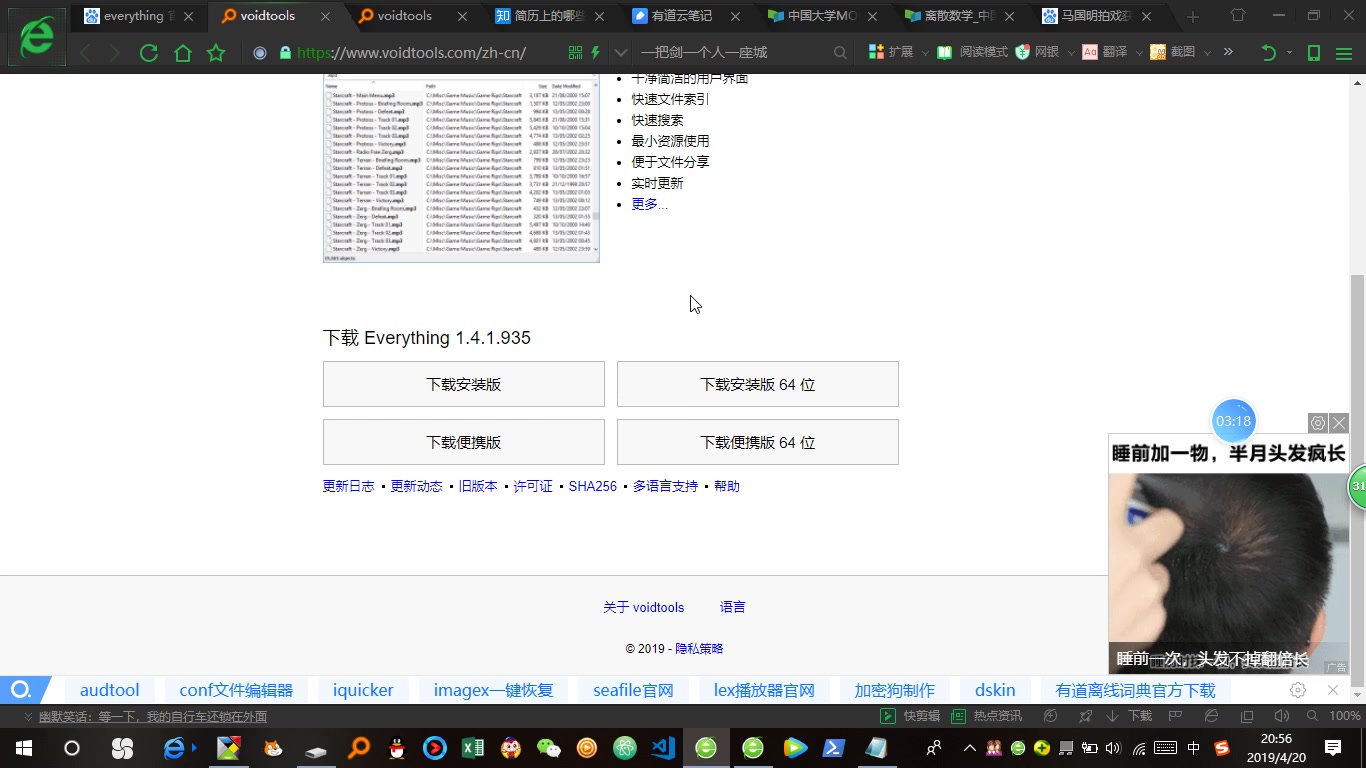This screenshot has height=768, width=1366.
Task: Close the search suggestion bar
Action: tap(1333, 690)
